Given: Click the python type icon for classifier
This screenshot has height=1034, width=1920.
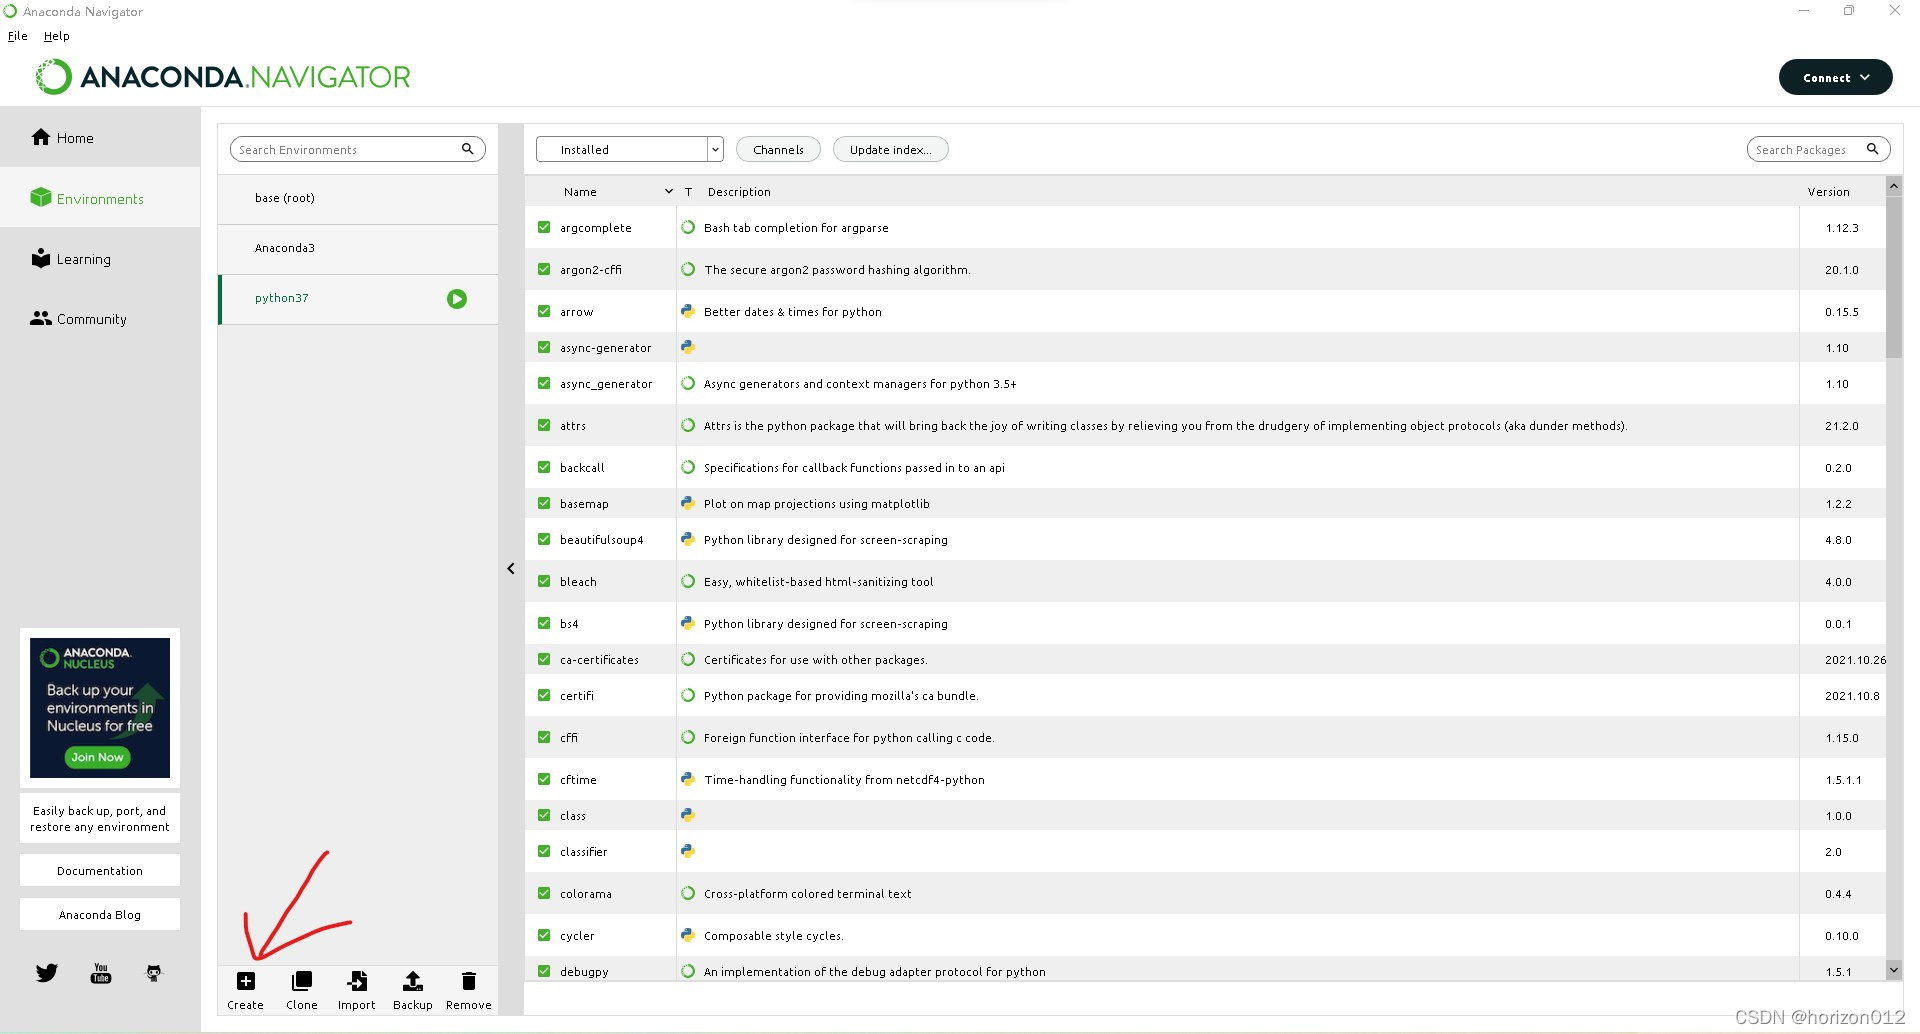Looking at the screenshot, I should click(688, 851).
